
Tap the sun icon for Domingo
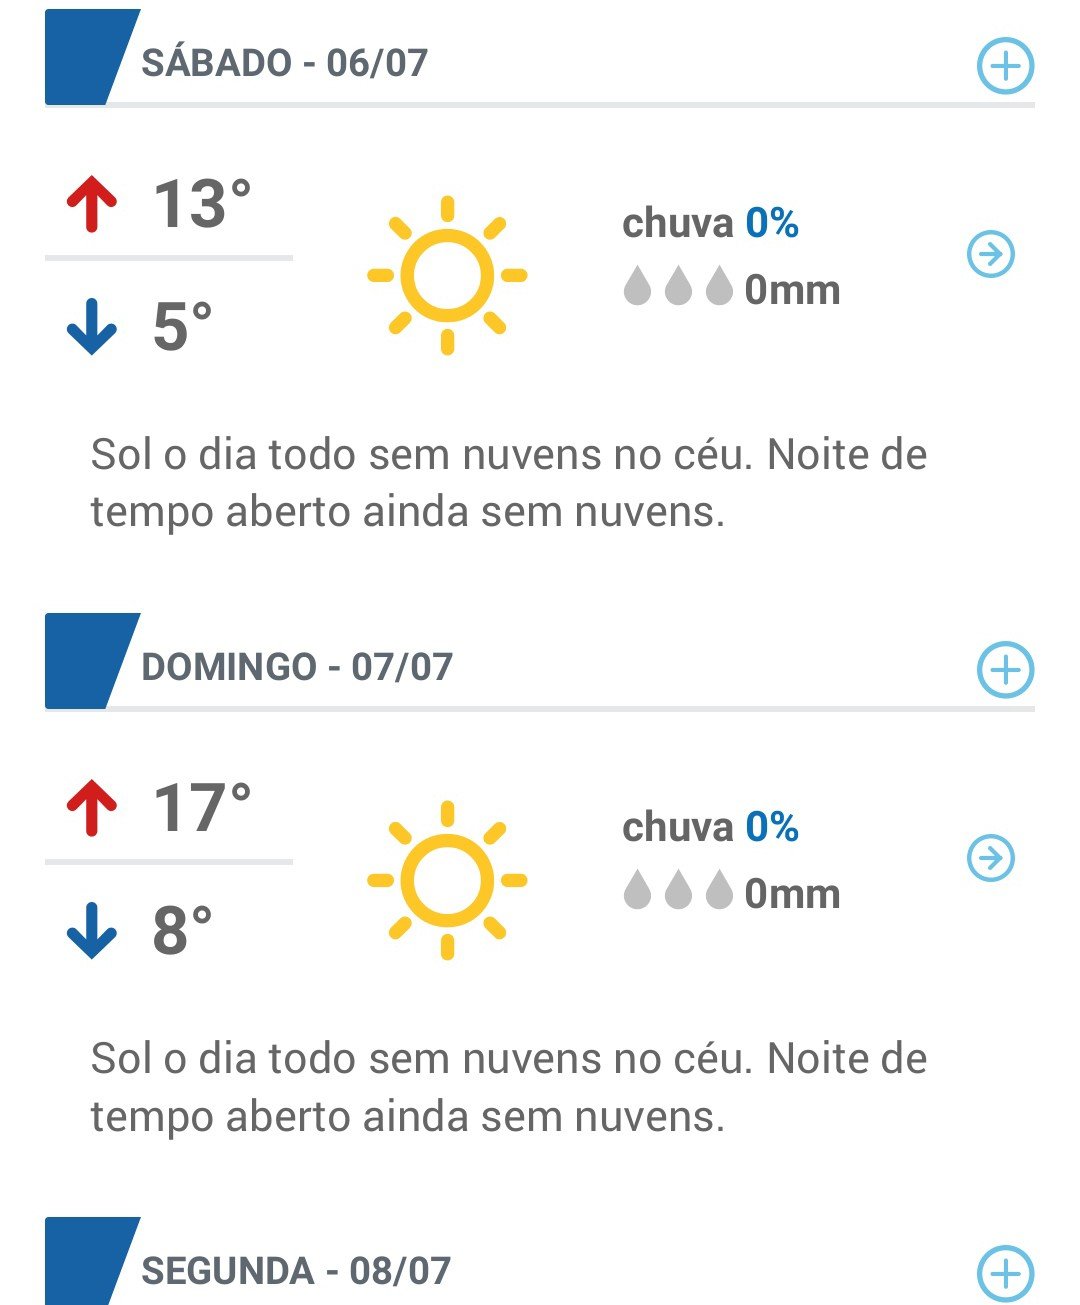coord(447,880)
